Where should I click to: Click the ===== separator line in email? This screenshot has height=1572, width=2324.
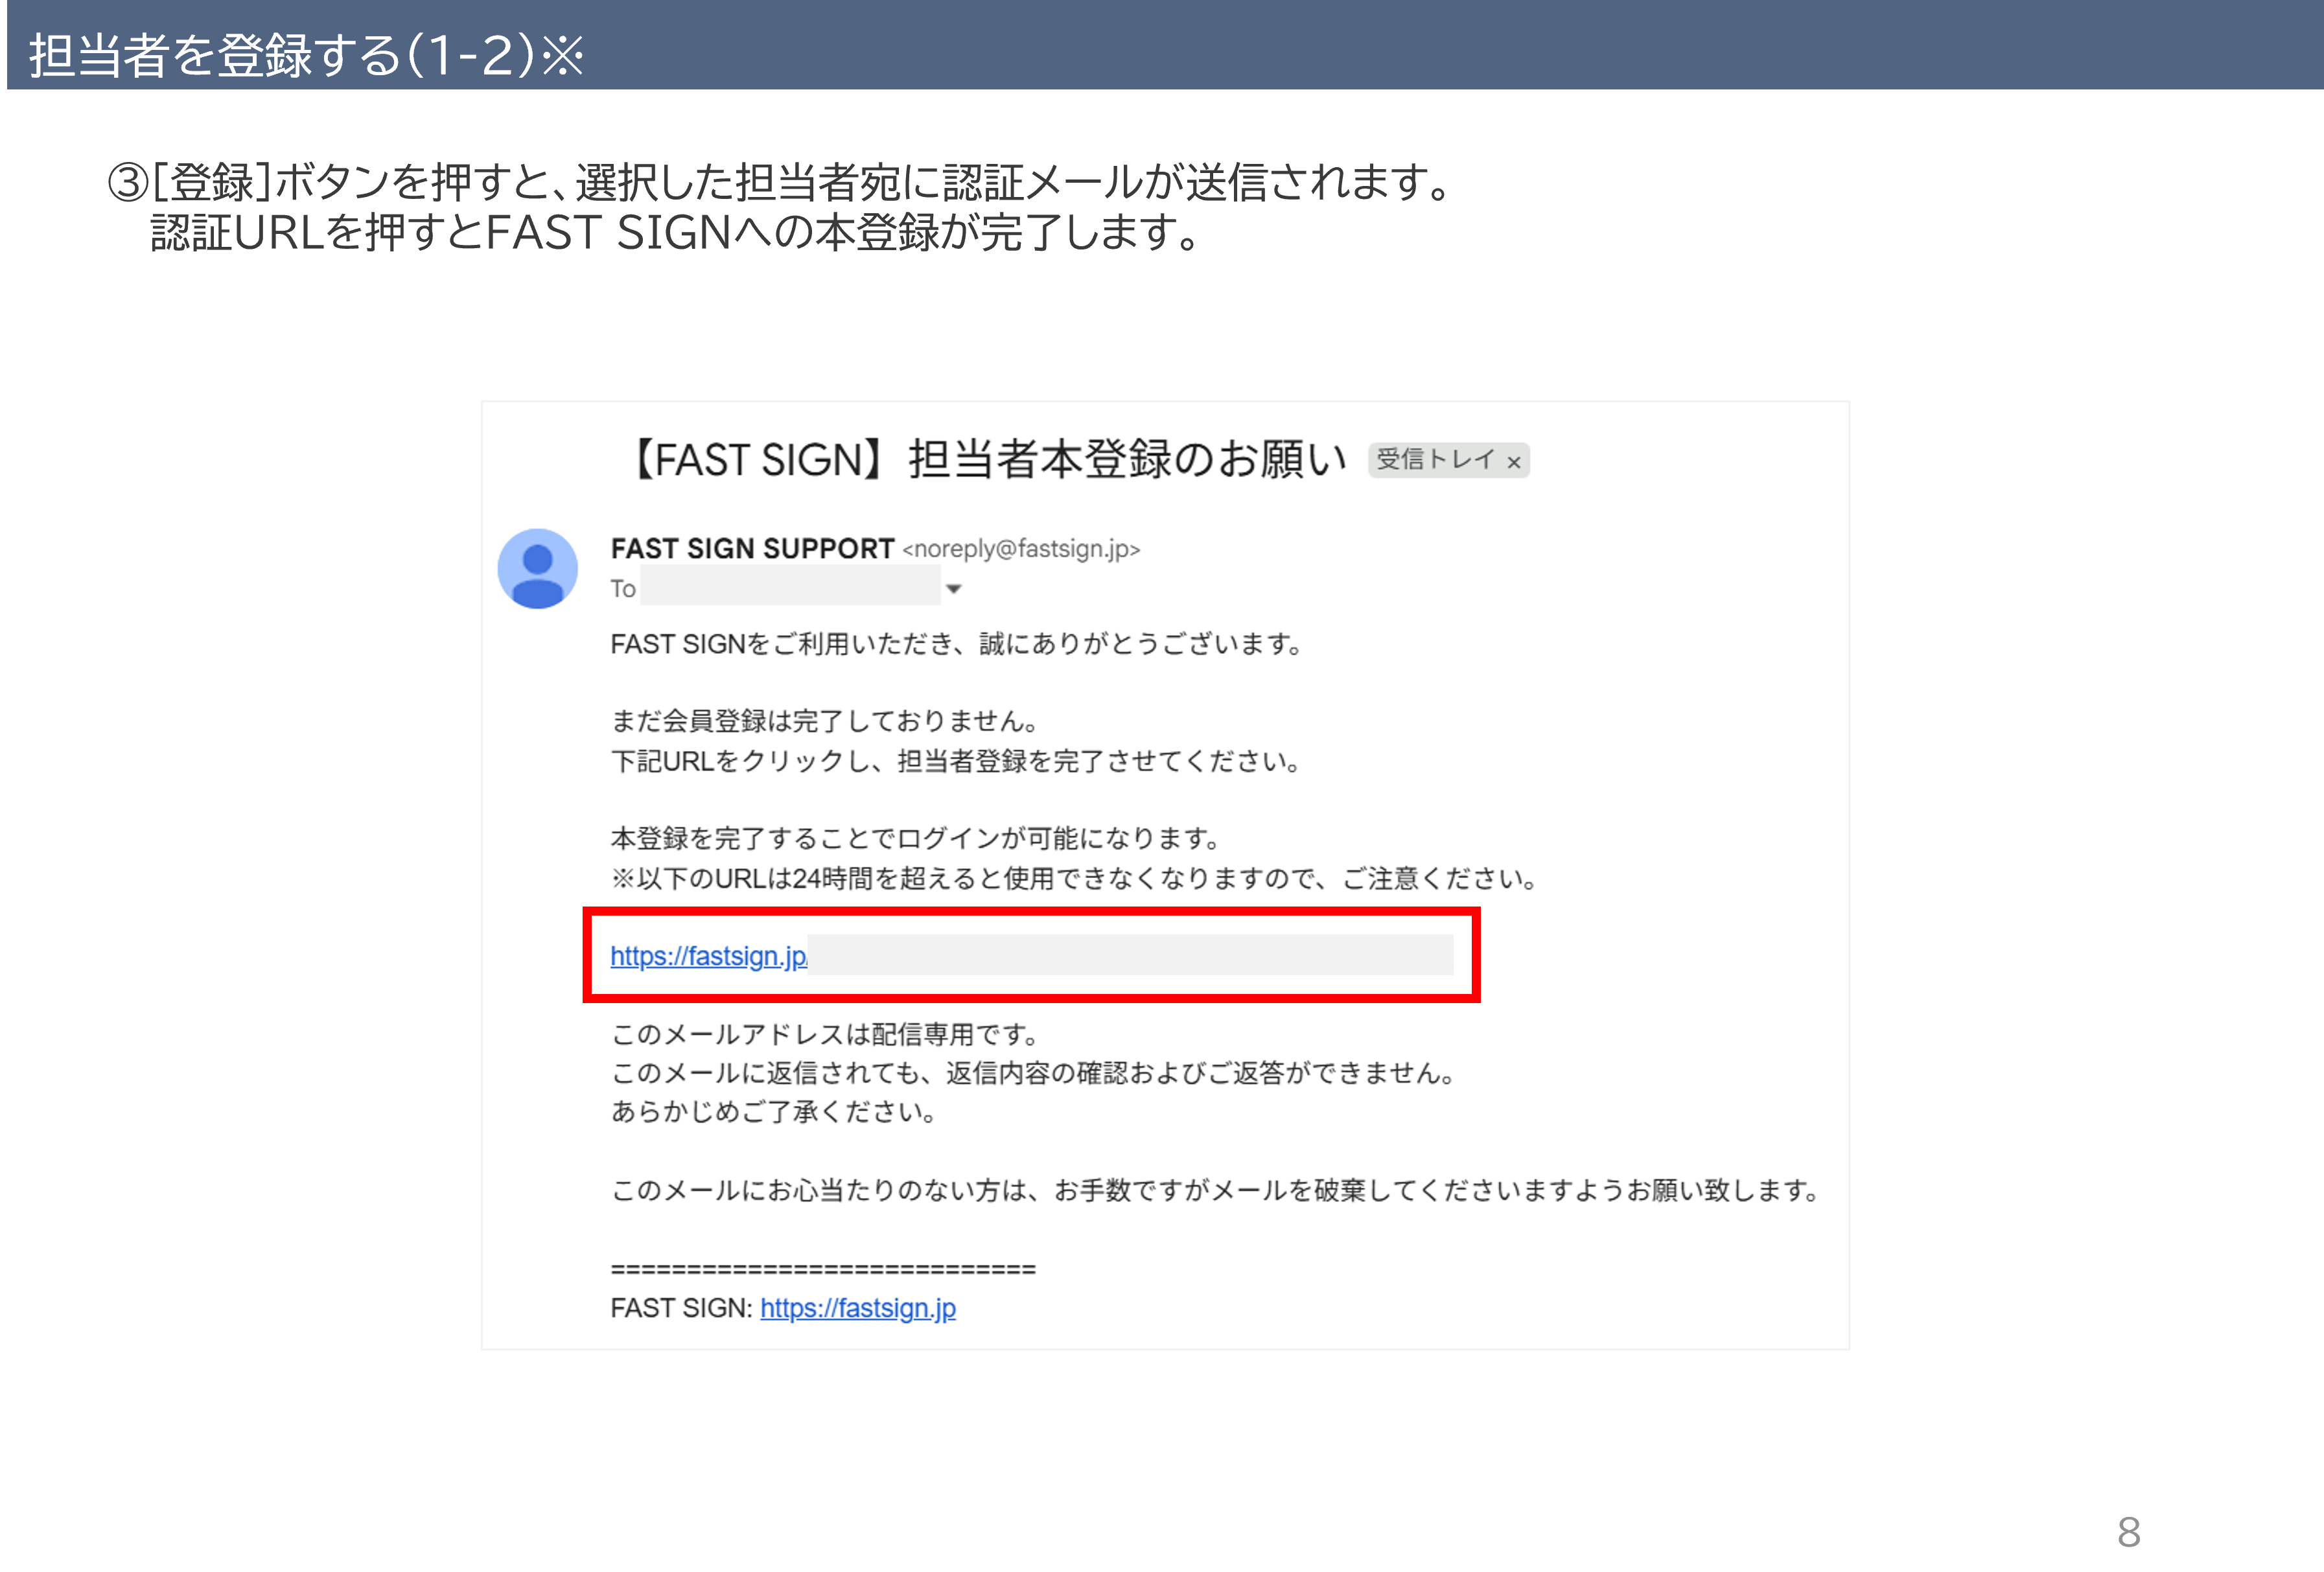pos(823,1269)
